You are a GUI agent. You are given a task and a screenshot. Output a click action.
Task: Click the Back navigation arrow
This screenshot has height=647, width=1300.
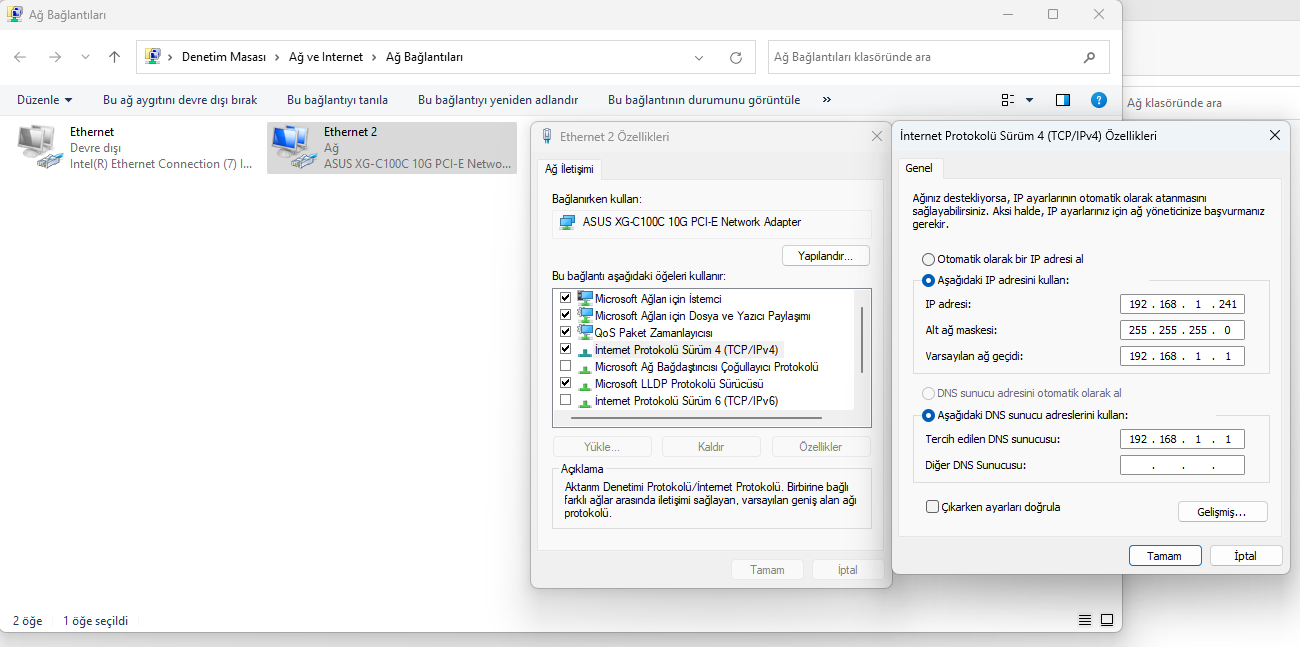click(x=21, y=57)
